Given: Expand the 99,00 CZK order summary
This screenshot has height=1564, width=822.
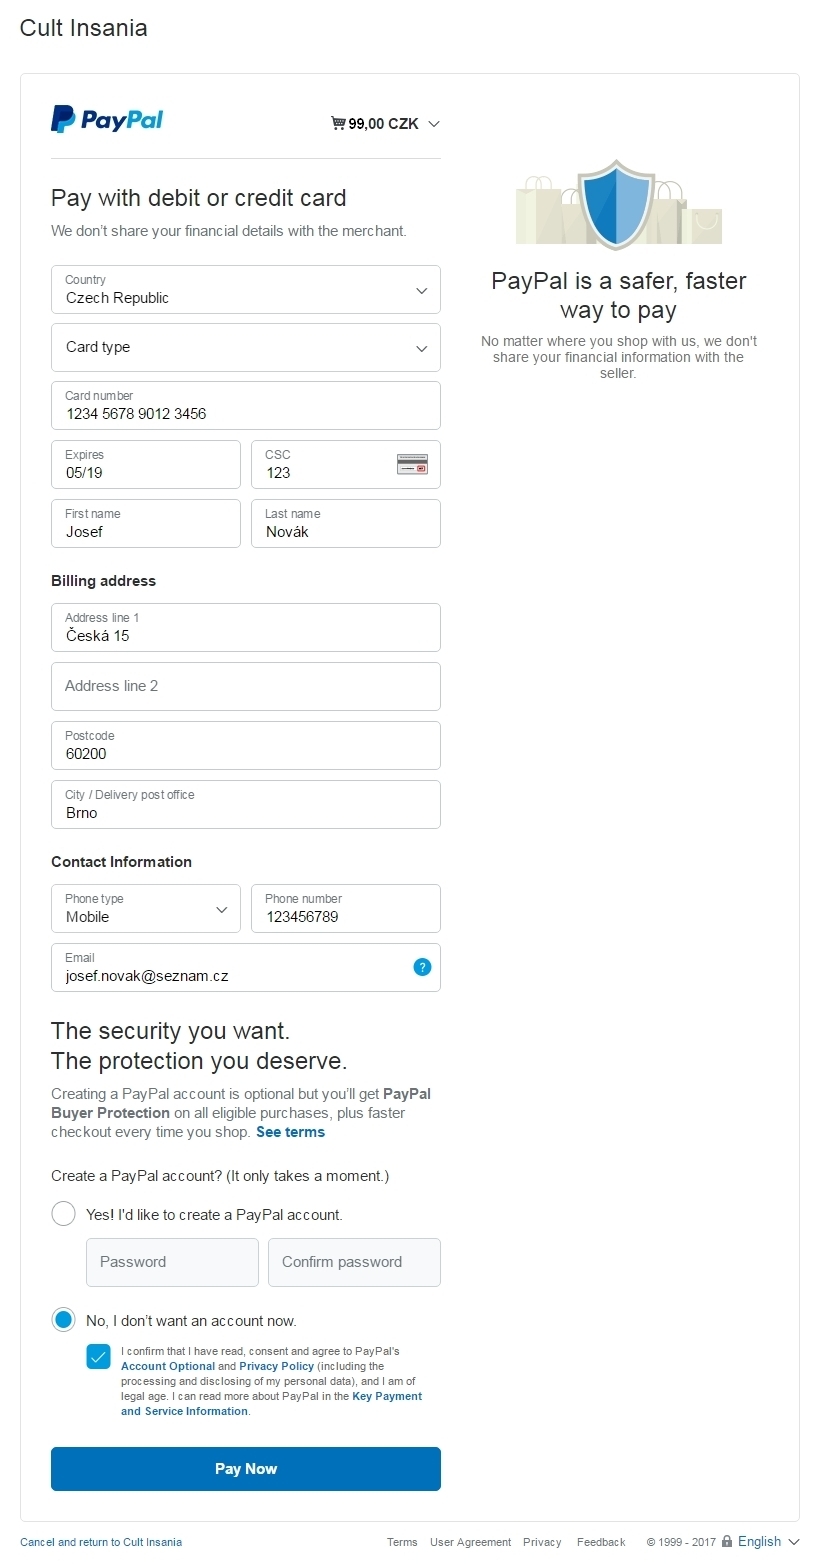Looking at the screenshot, I should point(385,124).
